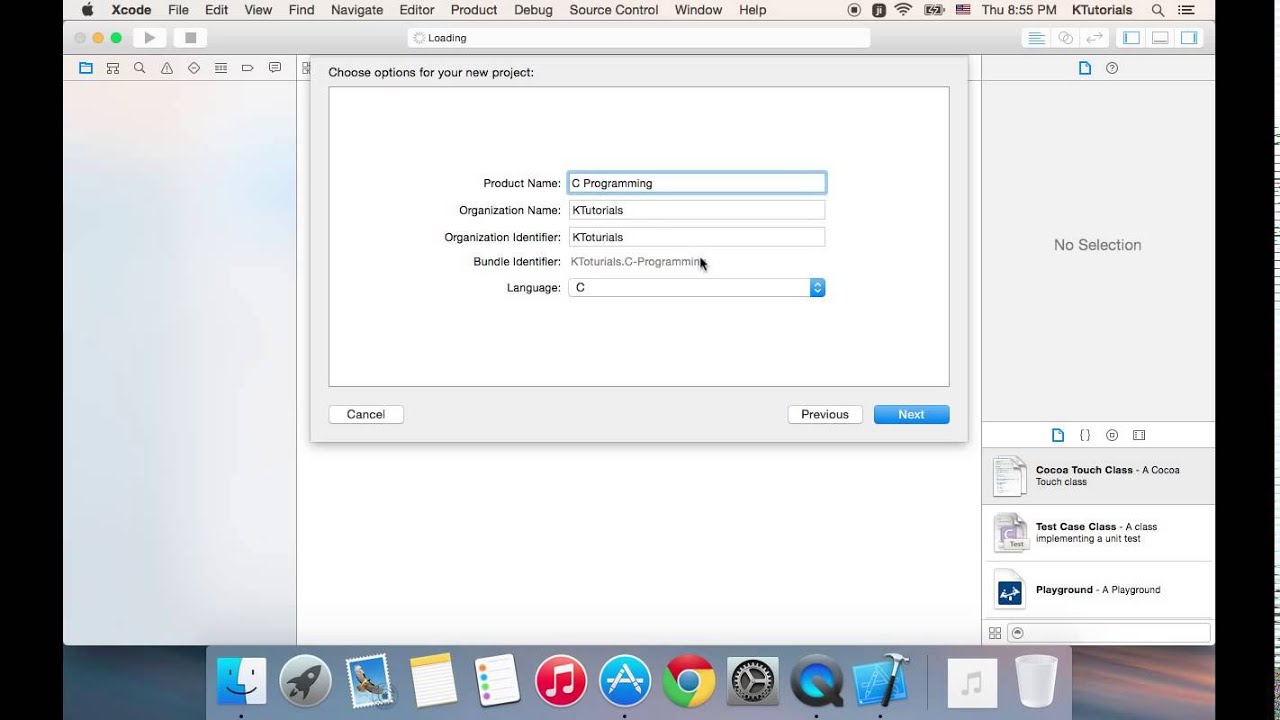Click the Organization Name field
1280x720 pixels.
tap(697, 210)
